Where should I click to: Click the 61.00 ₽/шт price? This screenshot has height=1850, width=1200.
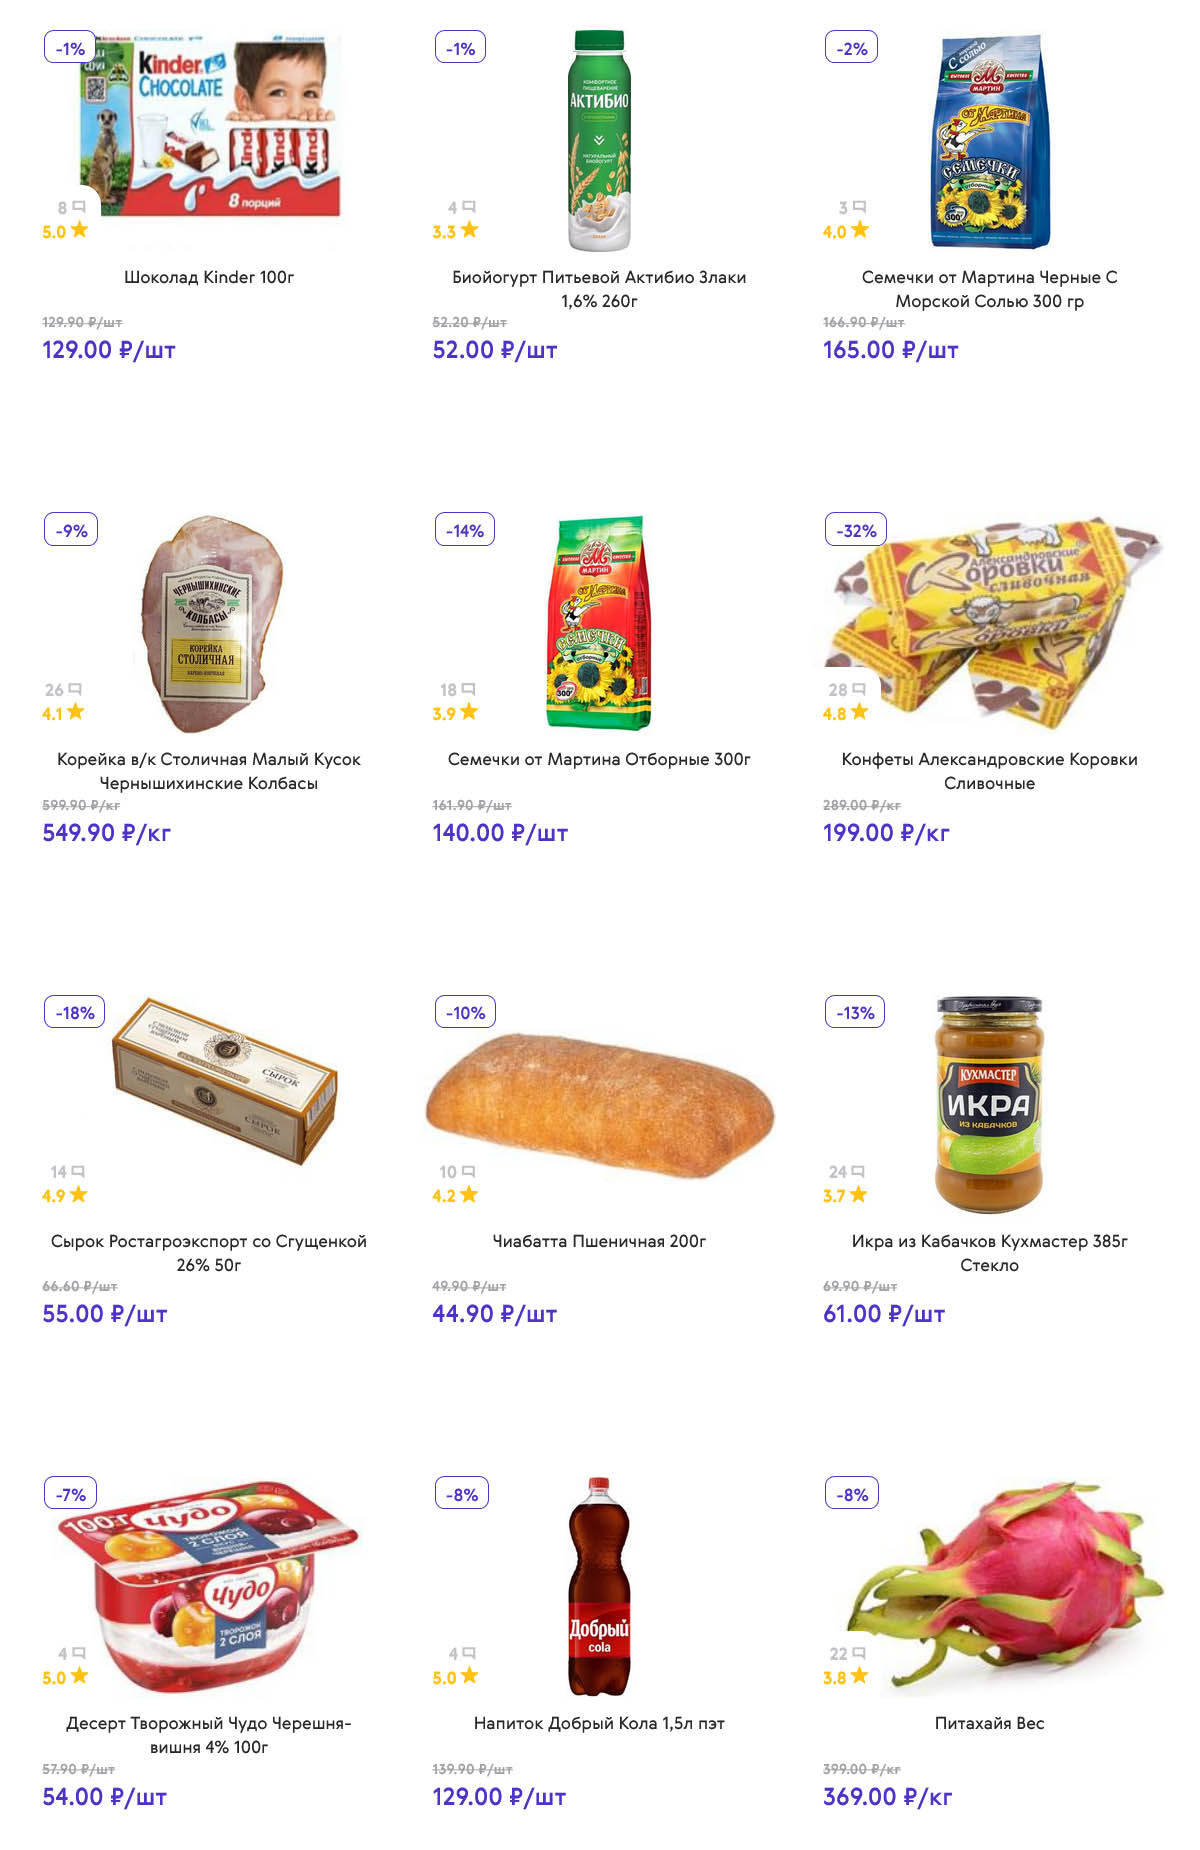[883, 1314]
